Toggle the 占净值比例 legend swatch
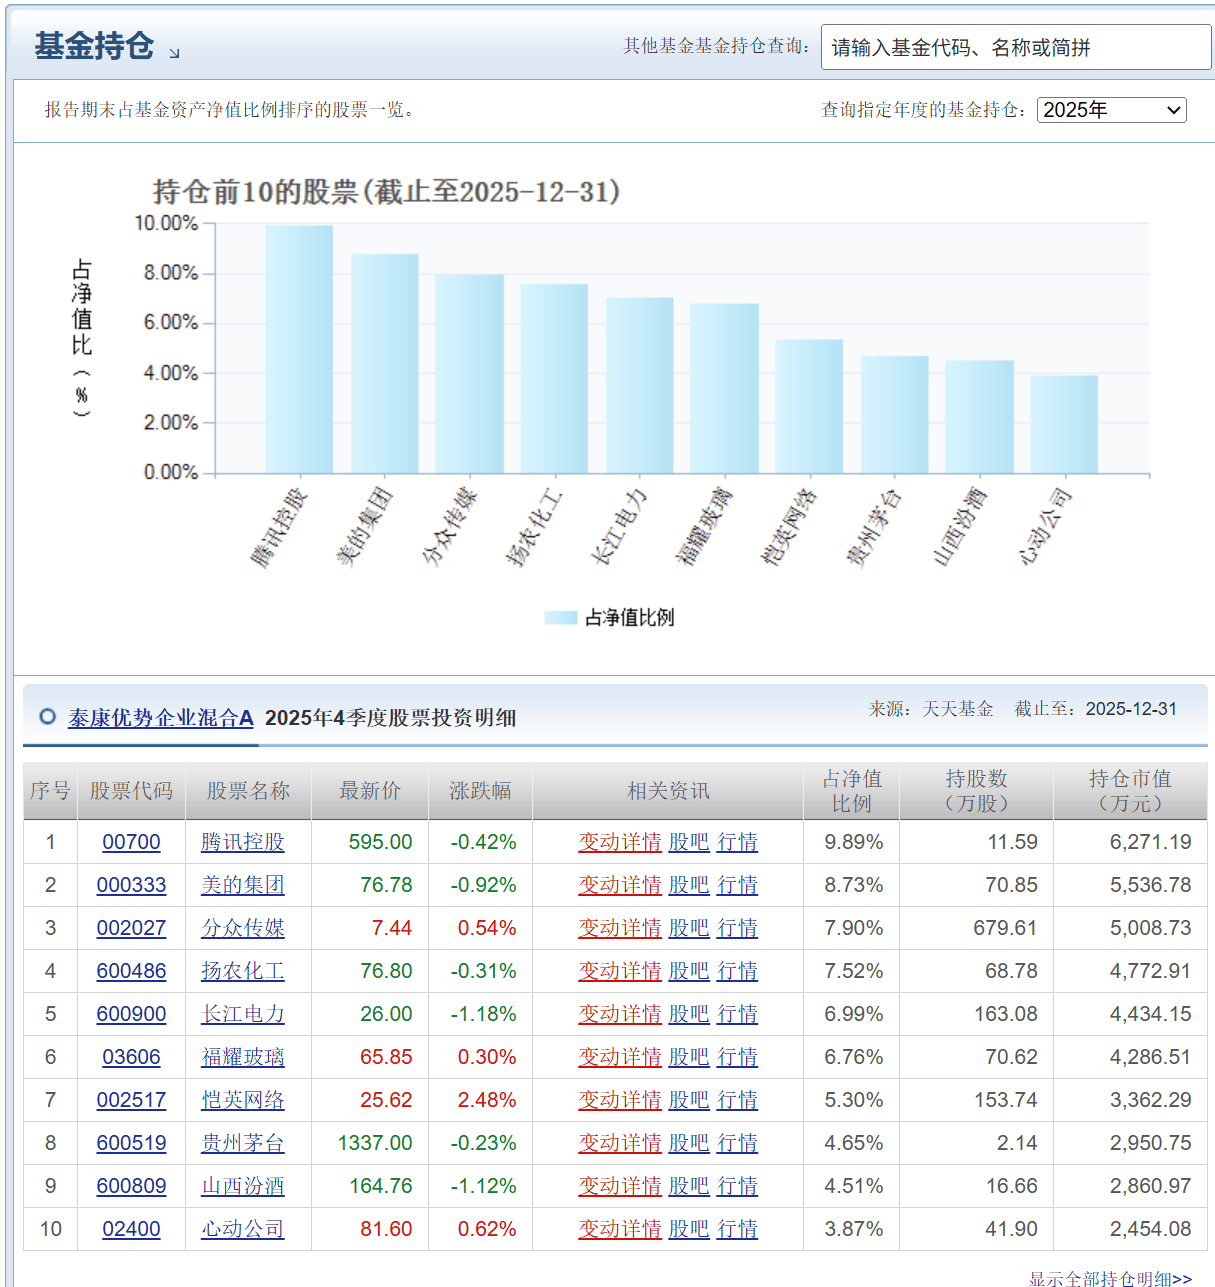The image size is (1215, 1287). 561,618
